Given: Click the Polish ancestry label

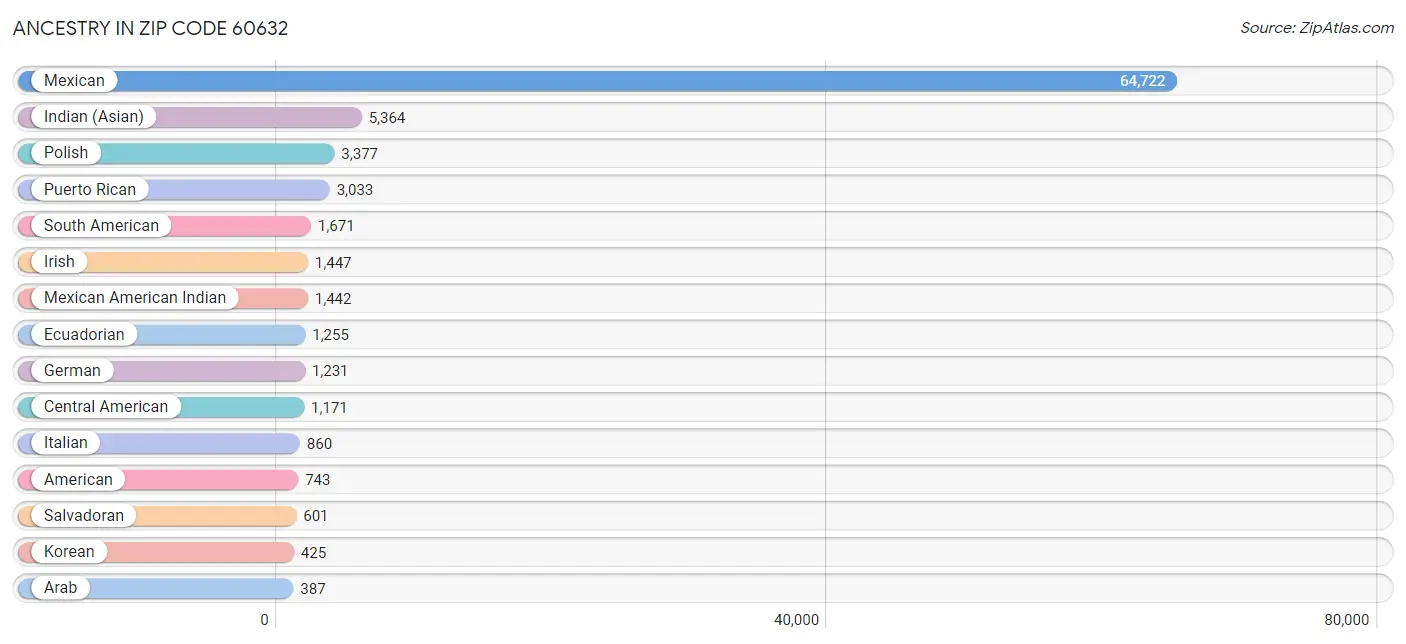Looking at the screenshot, I should [66, 153].
